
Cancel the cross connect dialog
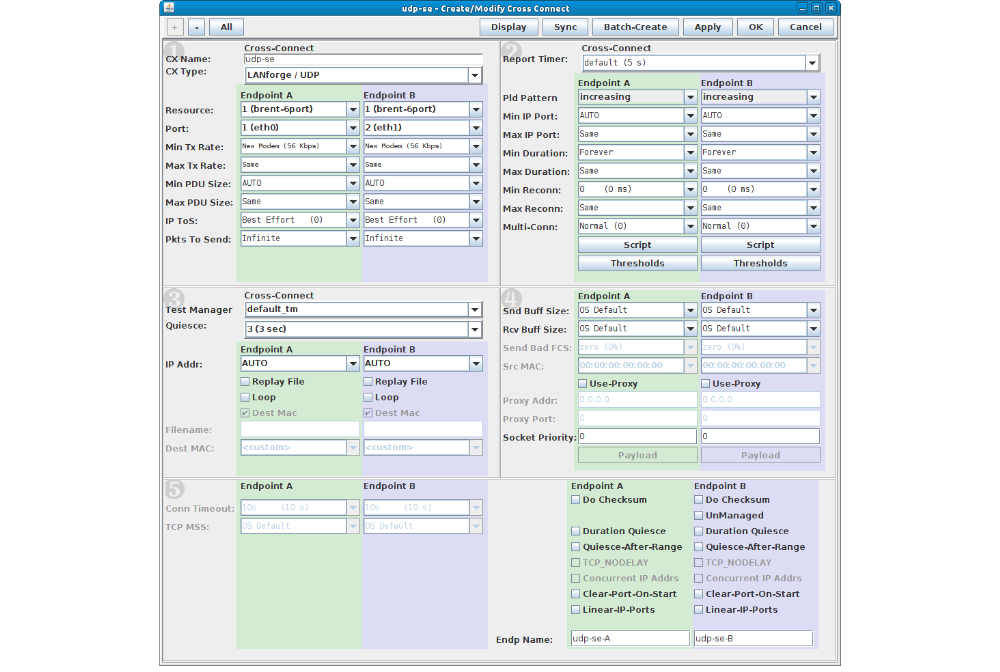(805, 27)
